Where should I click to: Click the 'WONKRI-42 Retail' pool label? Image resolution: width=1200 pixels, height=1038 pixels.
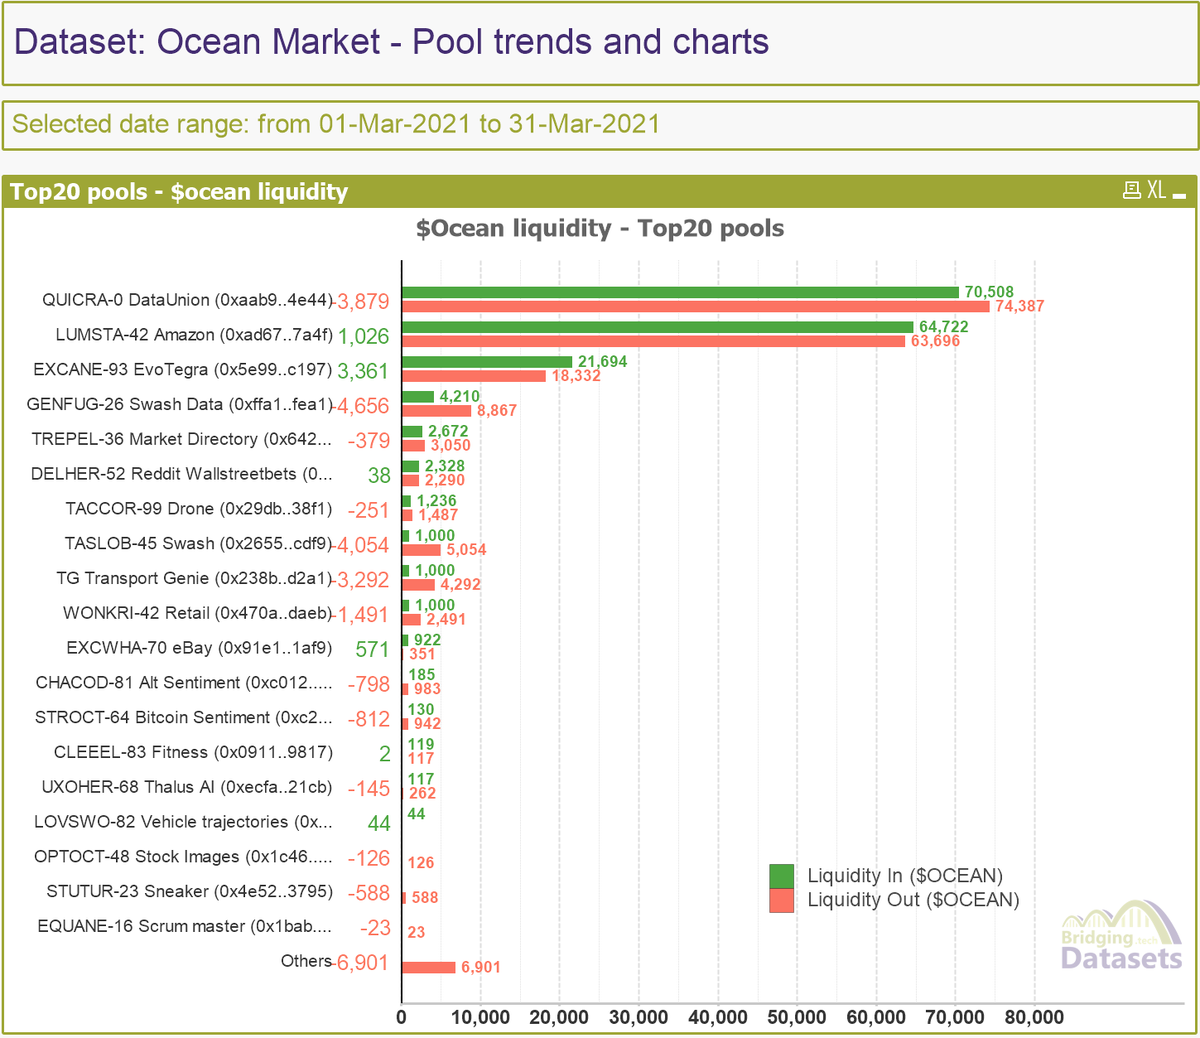[x=198, y=613]
